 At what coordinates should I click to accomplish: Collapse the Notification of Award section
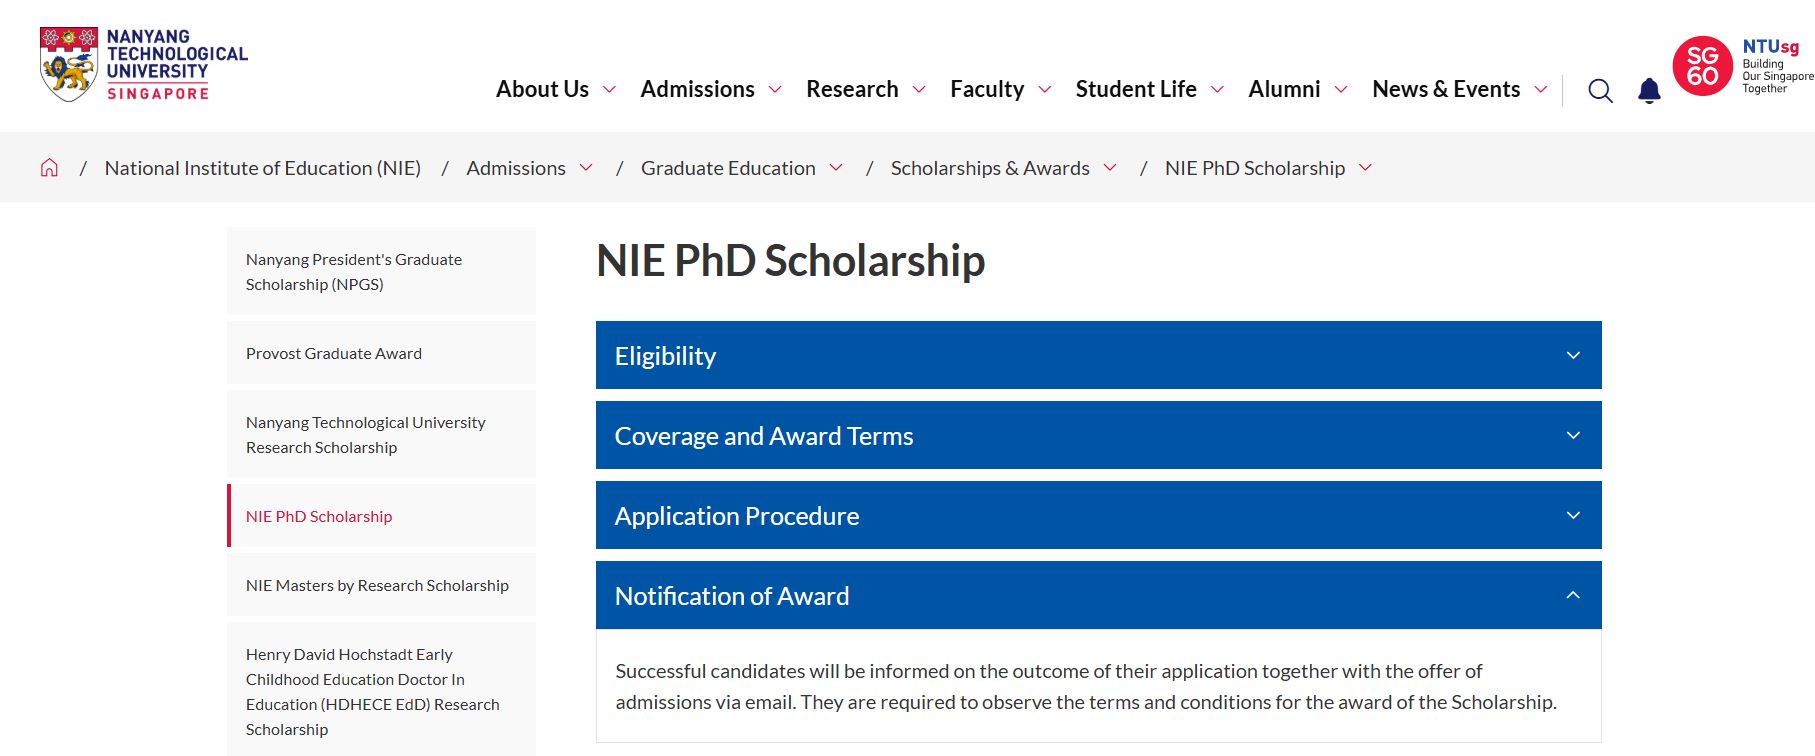1098,595
